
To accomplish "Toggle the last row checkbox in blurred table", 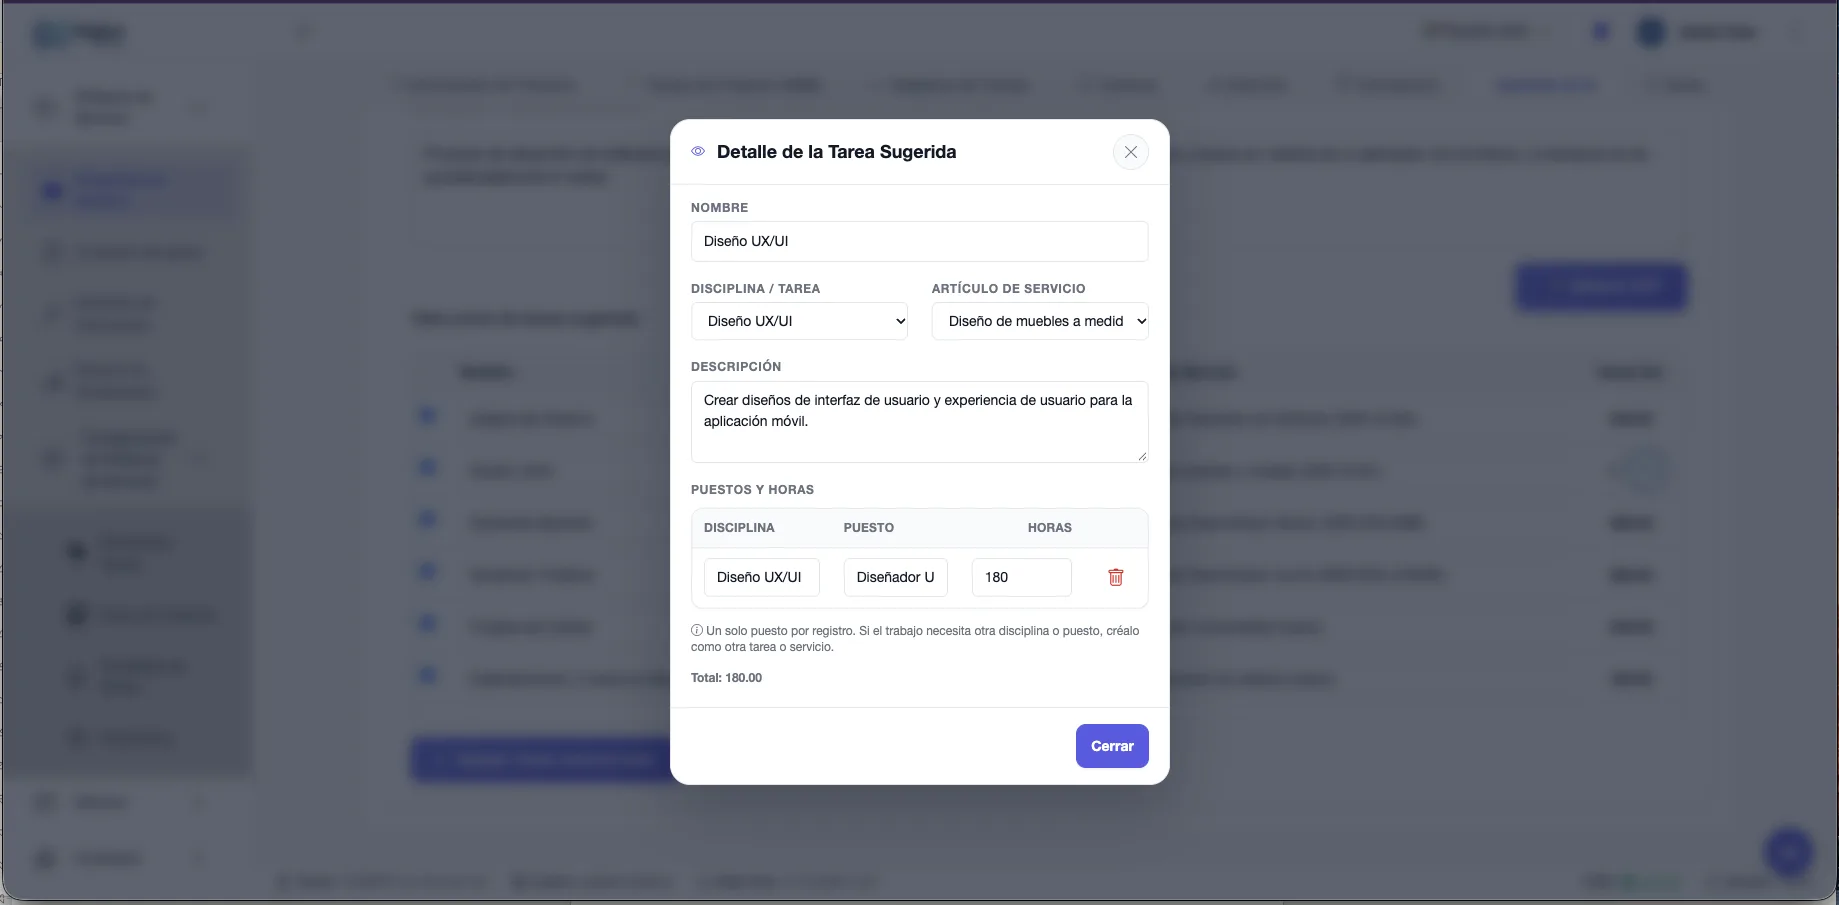I will point(427,676).
